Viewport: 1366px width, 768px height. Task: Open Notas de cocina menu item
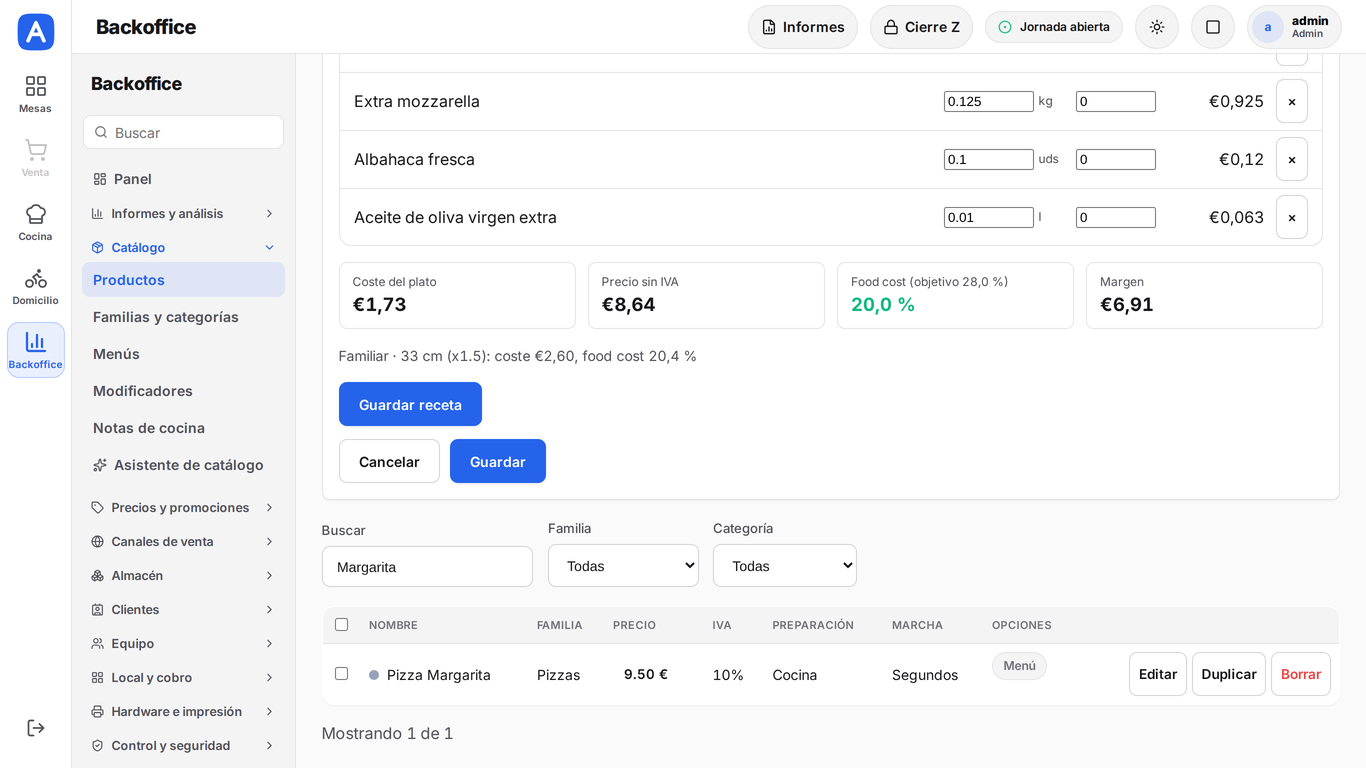[183, 428]
